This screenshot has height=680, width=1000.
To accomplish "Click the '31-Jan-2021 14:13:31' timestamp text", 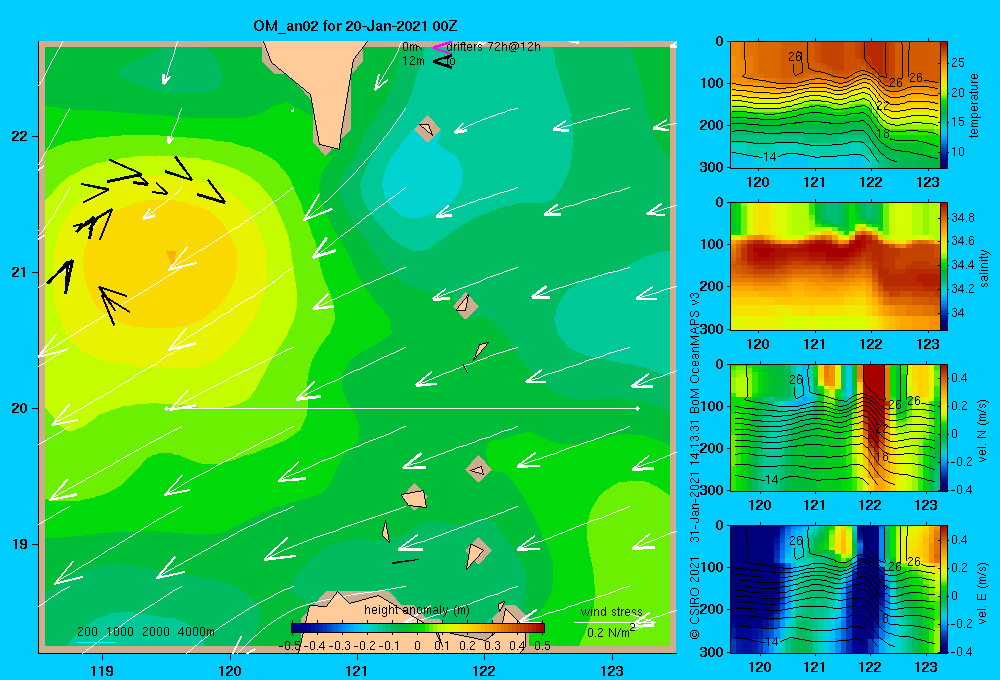I will click(695, 481).
